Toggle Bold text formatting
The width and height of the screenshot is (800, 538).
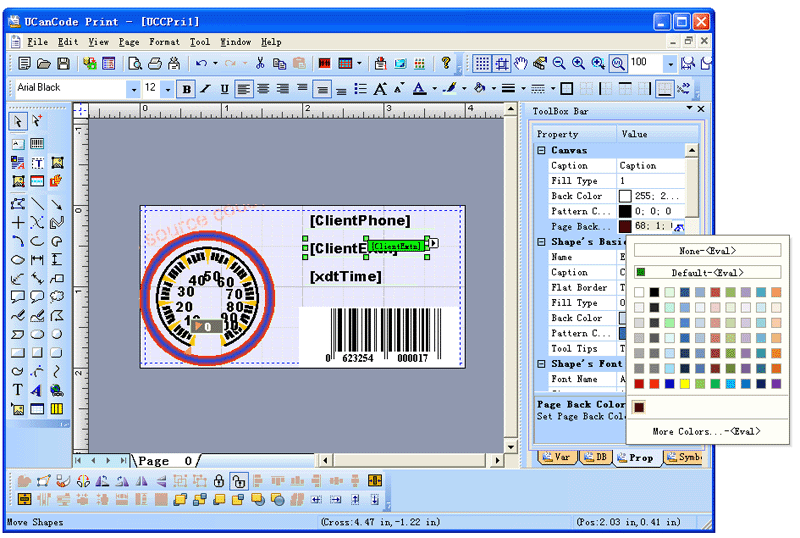187,89
